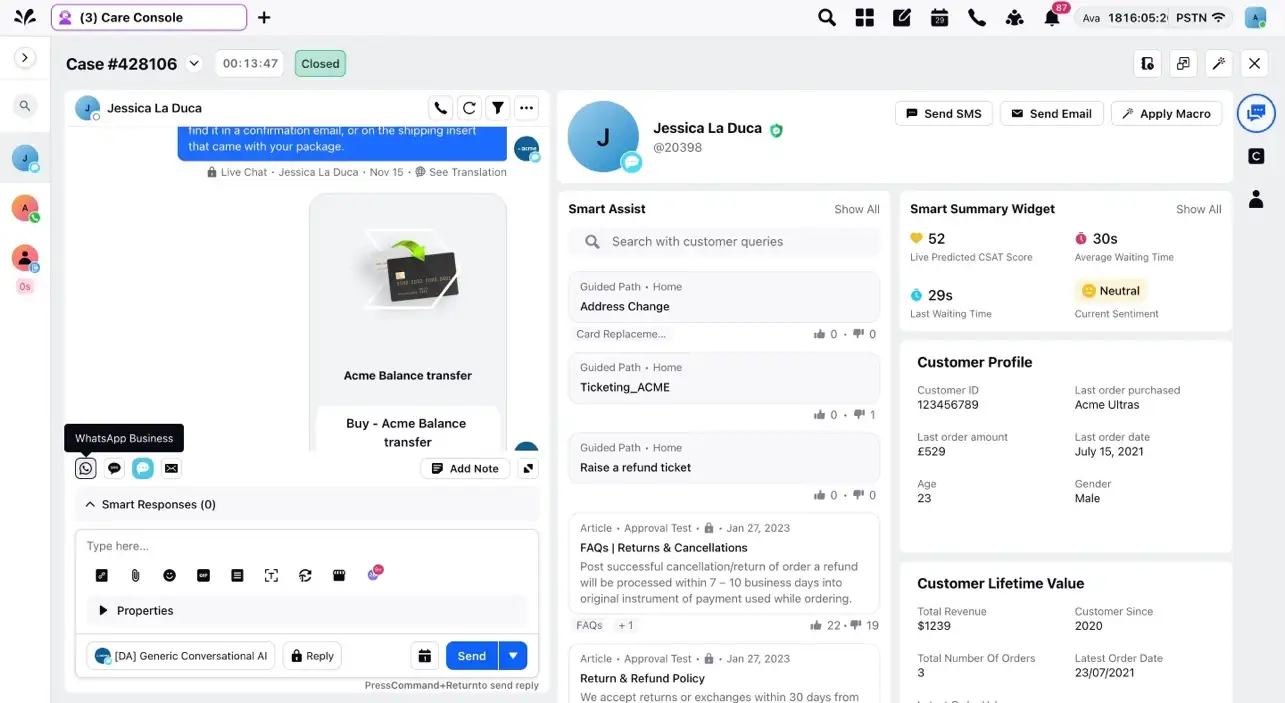Screen dimensions: 1285x703
Task: Click the Send SMS button
Action: coord(944,113)
